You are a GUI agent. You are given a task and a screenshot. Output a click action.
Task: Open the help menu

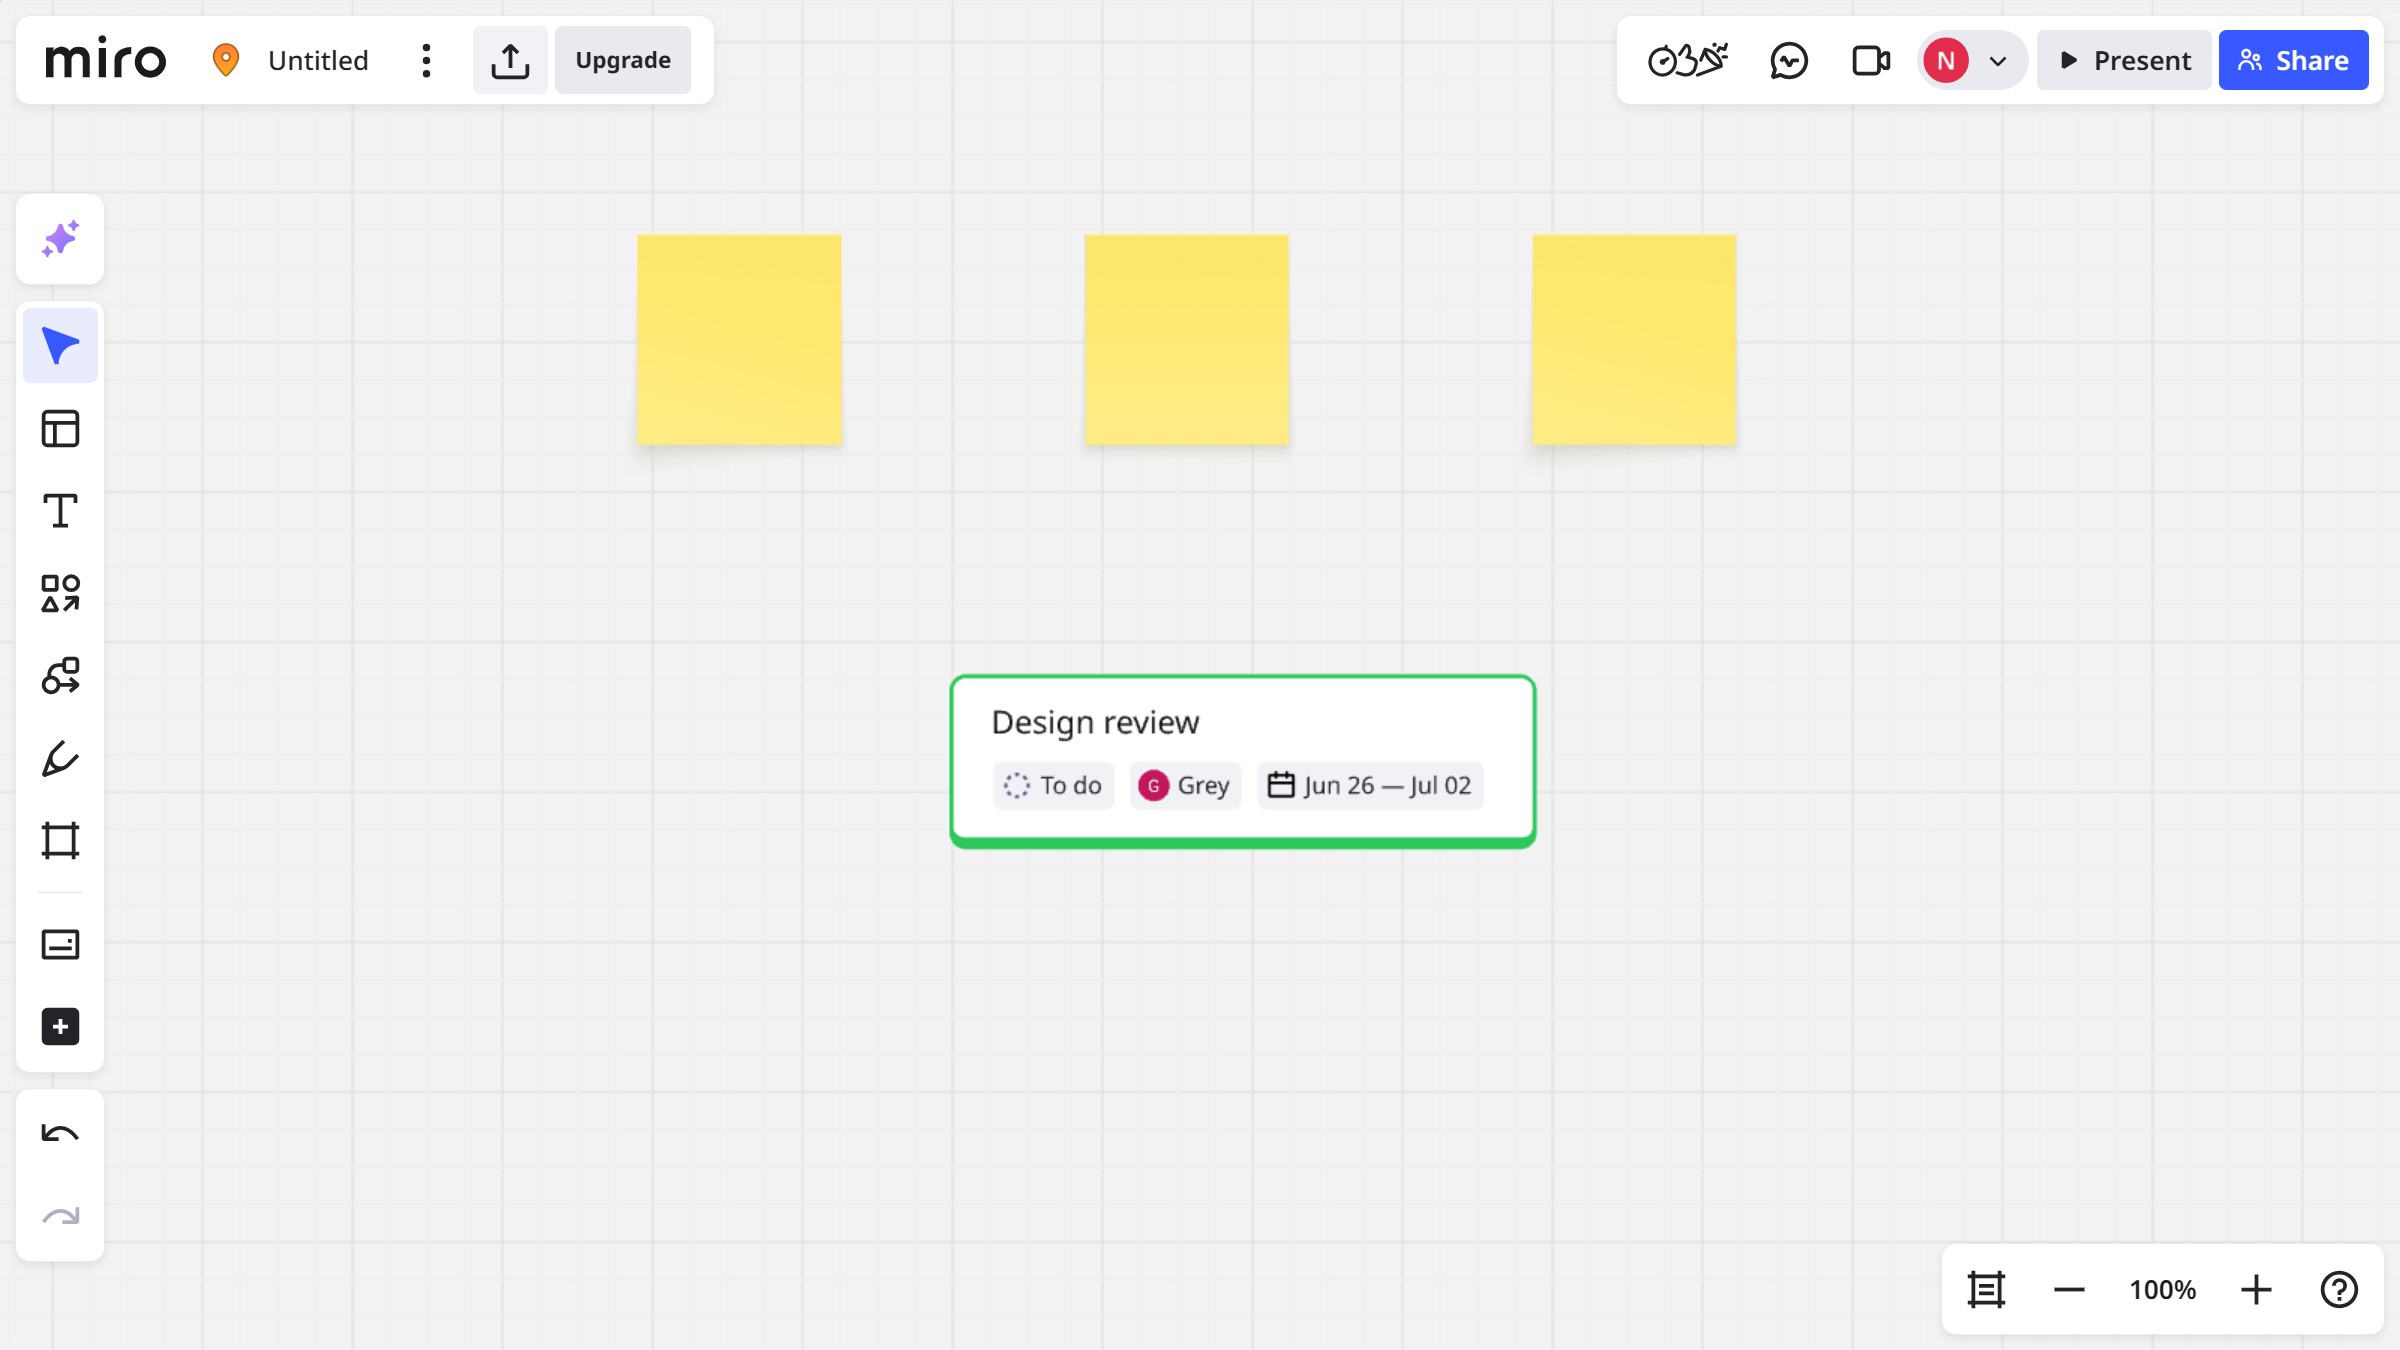(2339, 1290)
